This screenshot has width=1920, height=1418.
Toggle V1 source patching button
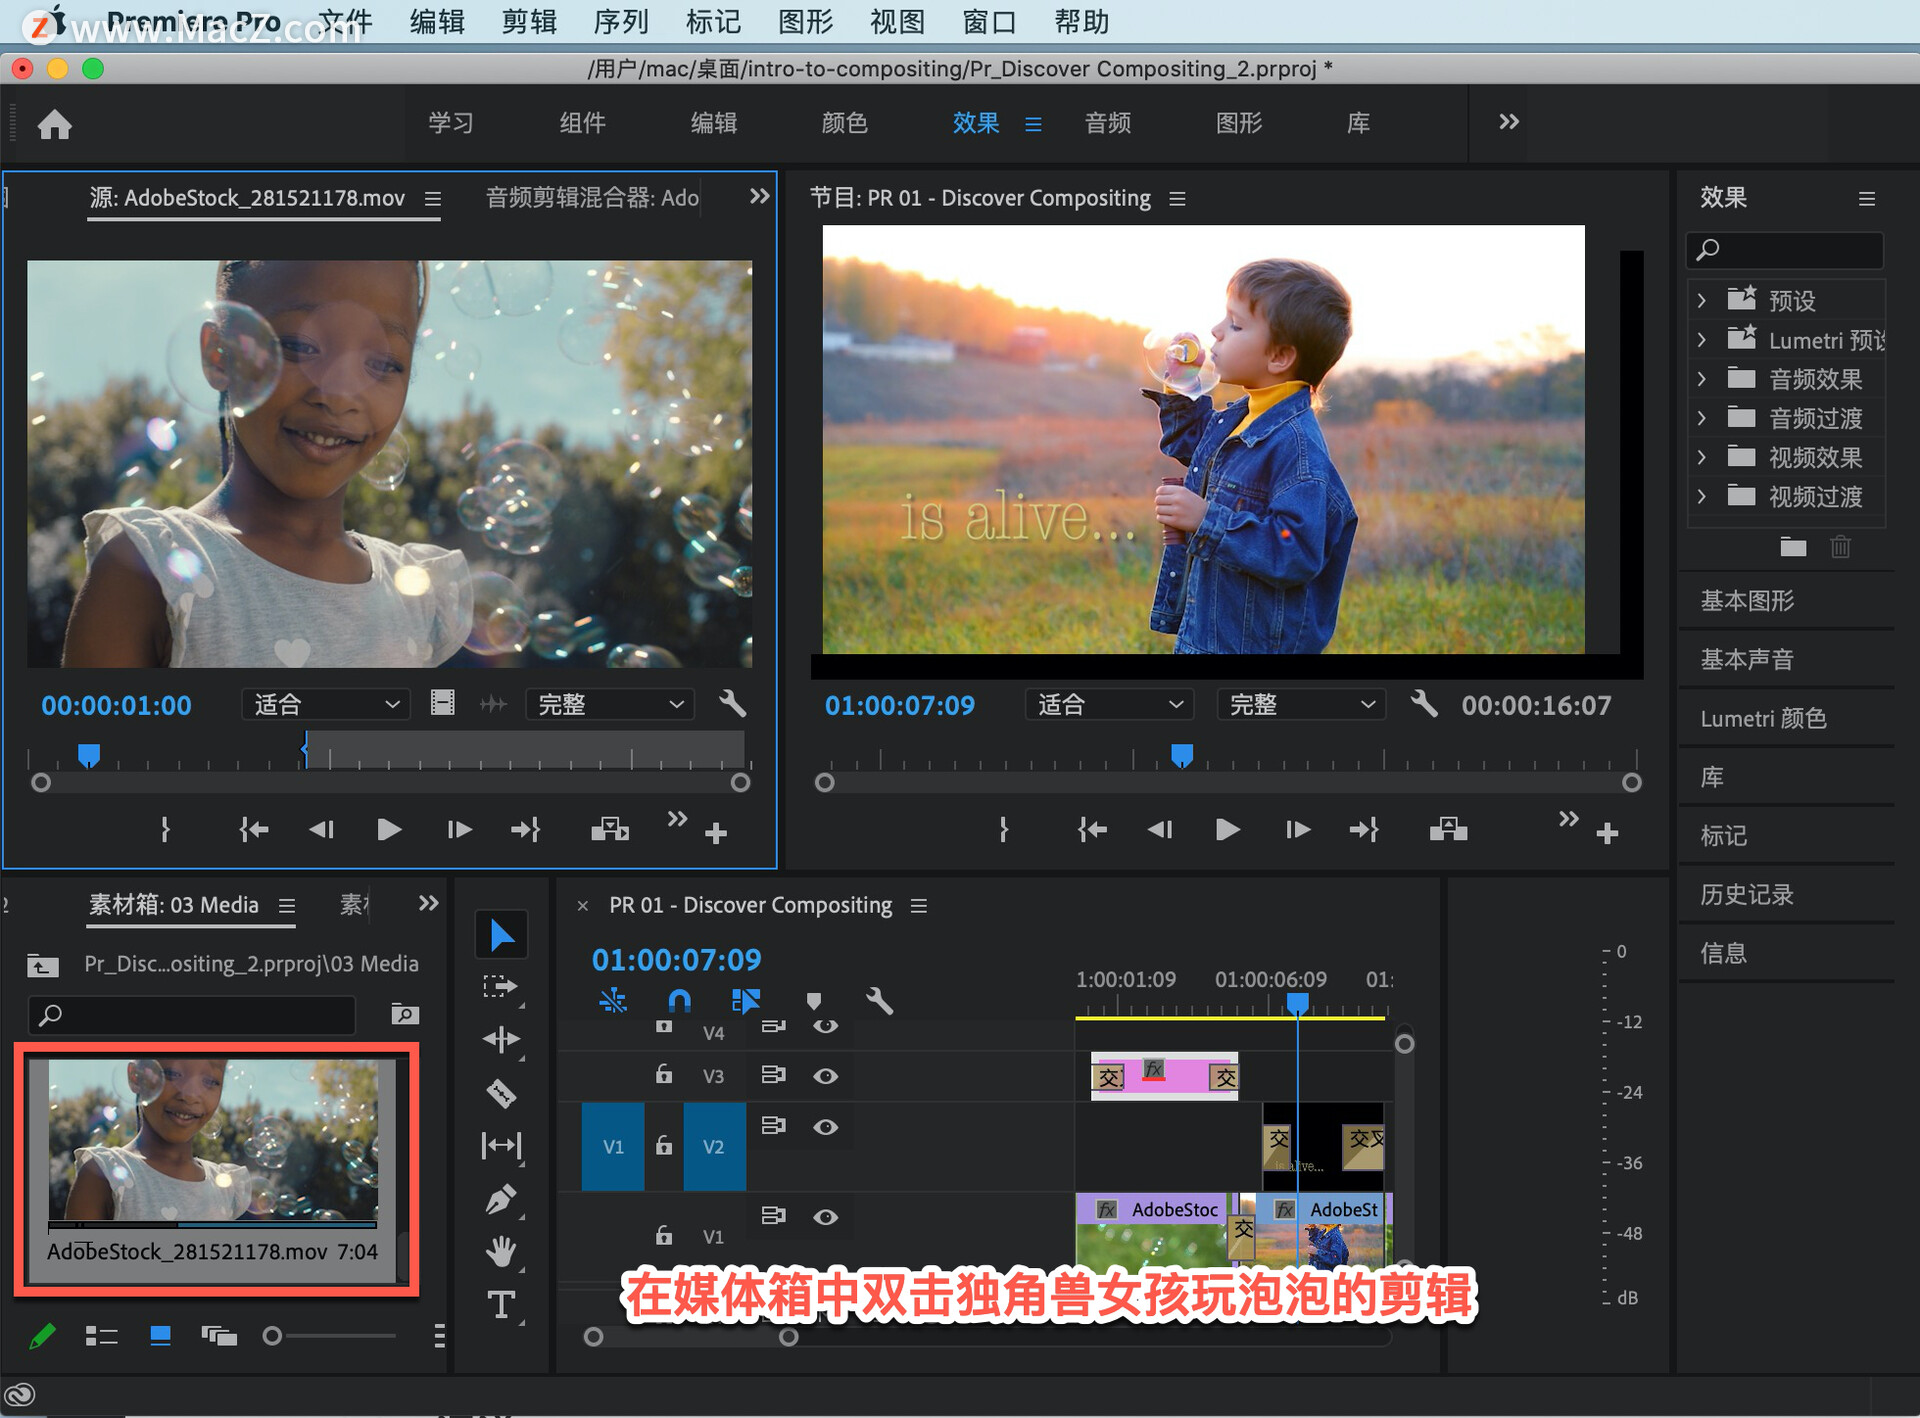click(613, 1146)
